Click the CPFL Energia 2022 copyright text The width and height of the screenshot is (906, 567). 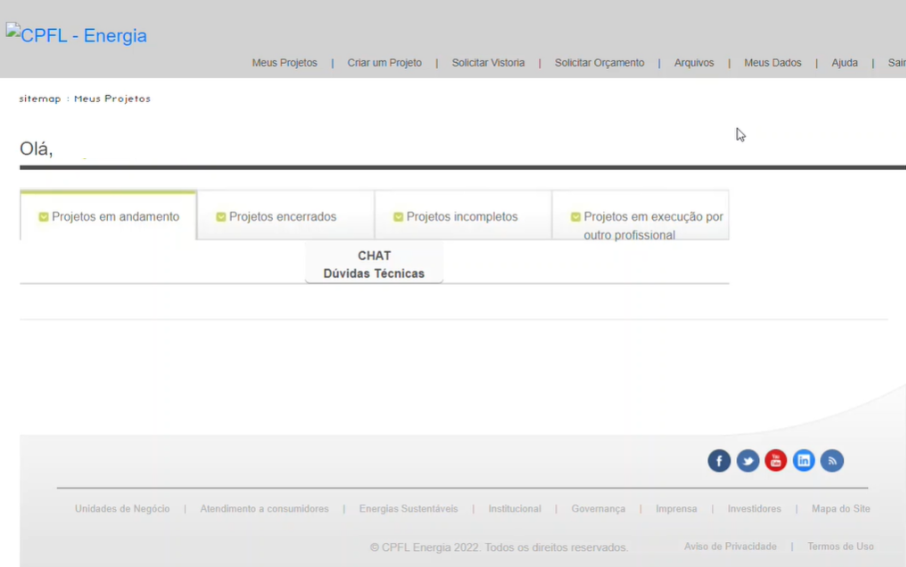[499, 547]
